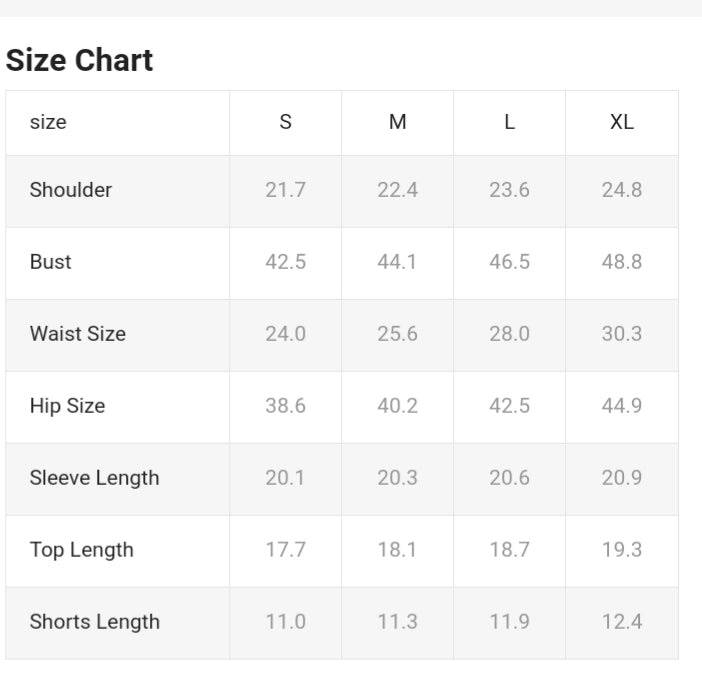Click the Shorts Length value 12.4
Screen dimensions: 702x679
[x=622, y=622]
